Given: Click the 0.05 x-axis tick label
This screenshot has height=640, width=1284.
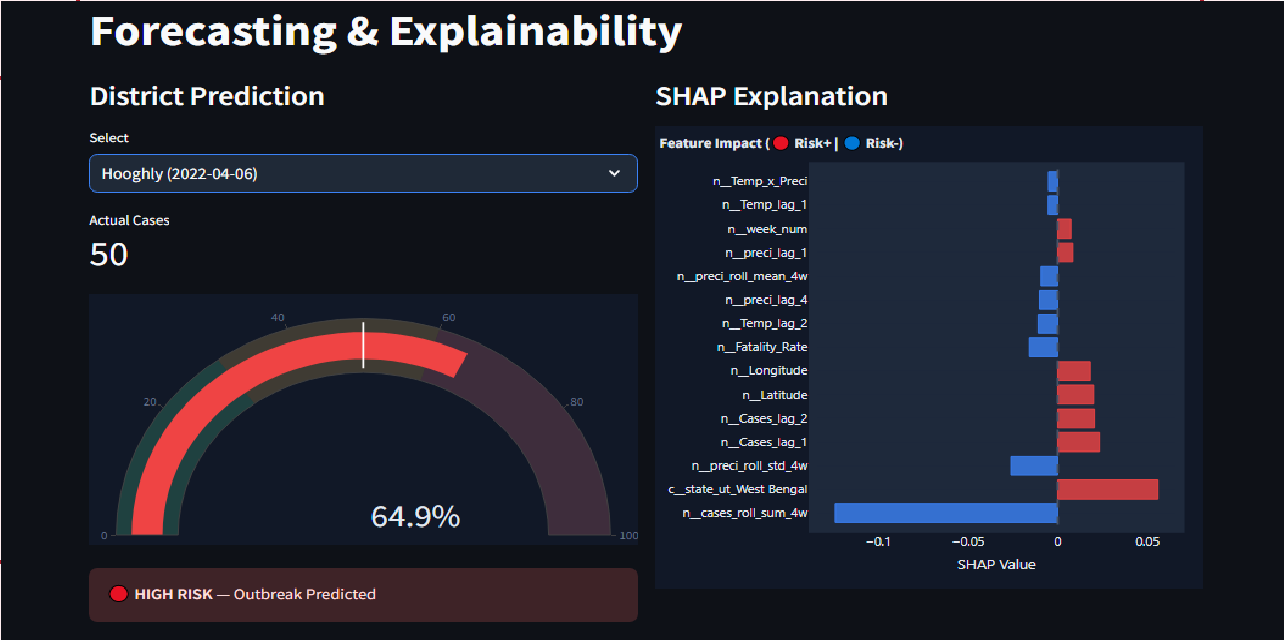Looking at the screenshot, I should pyautogui.click(x=1147, y=541).
